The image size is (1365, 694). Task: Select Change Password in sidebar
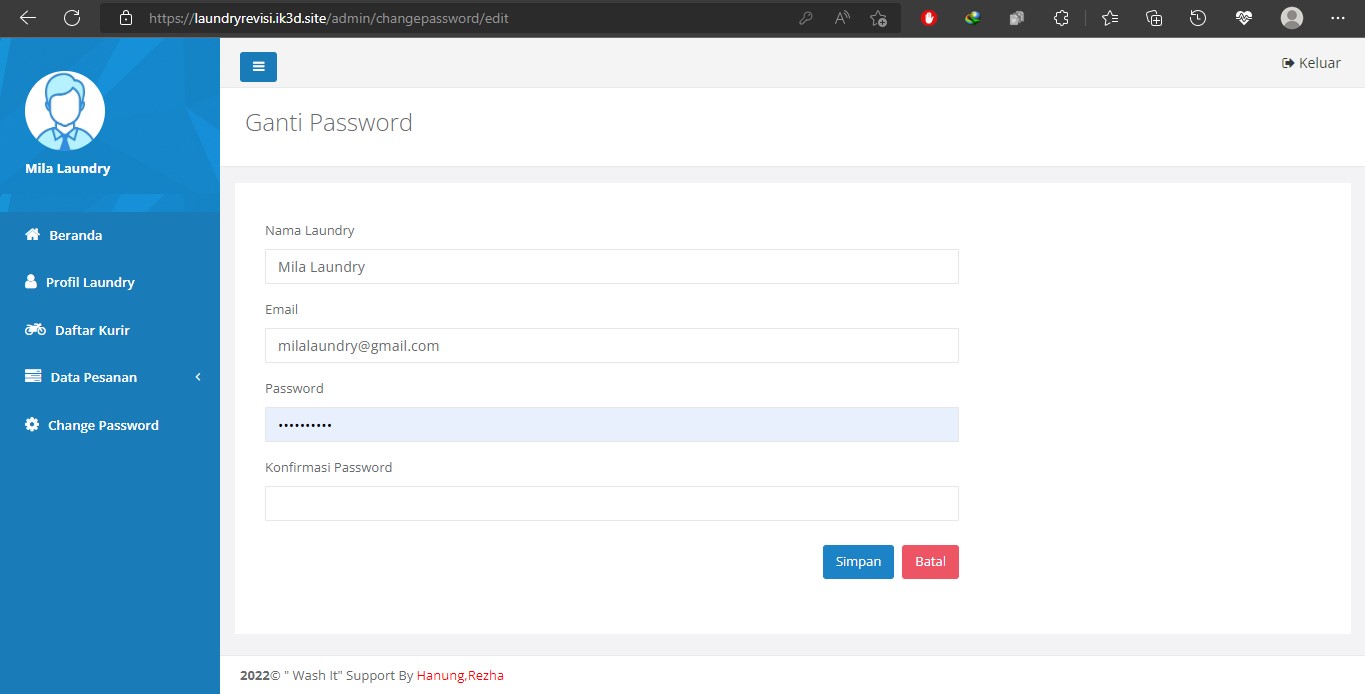(x=102, y=425)
